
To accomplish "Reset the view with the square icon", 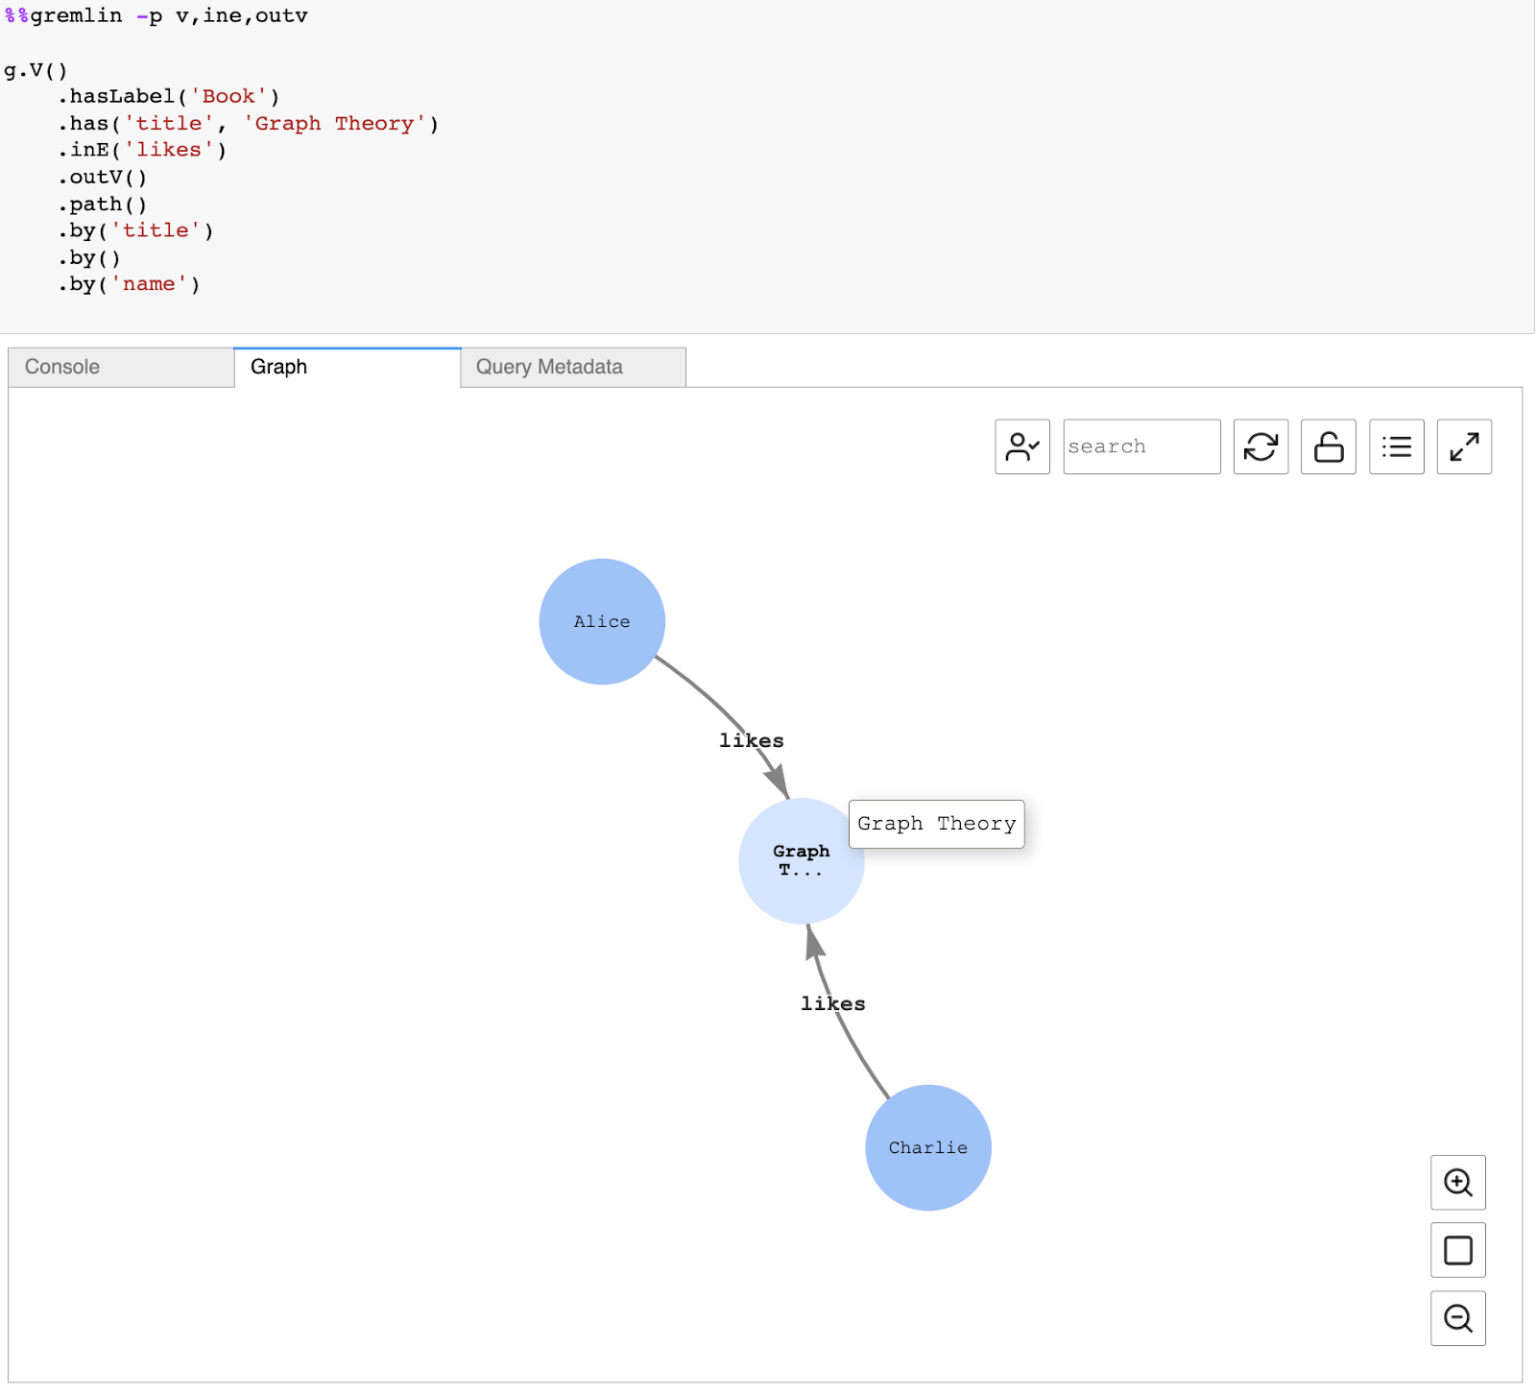I will pyautogui.click(x=1457, y=1250).
